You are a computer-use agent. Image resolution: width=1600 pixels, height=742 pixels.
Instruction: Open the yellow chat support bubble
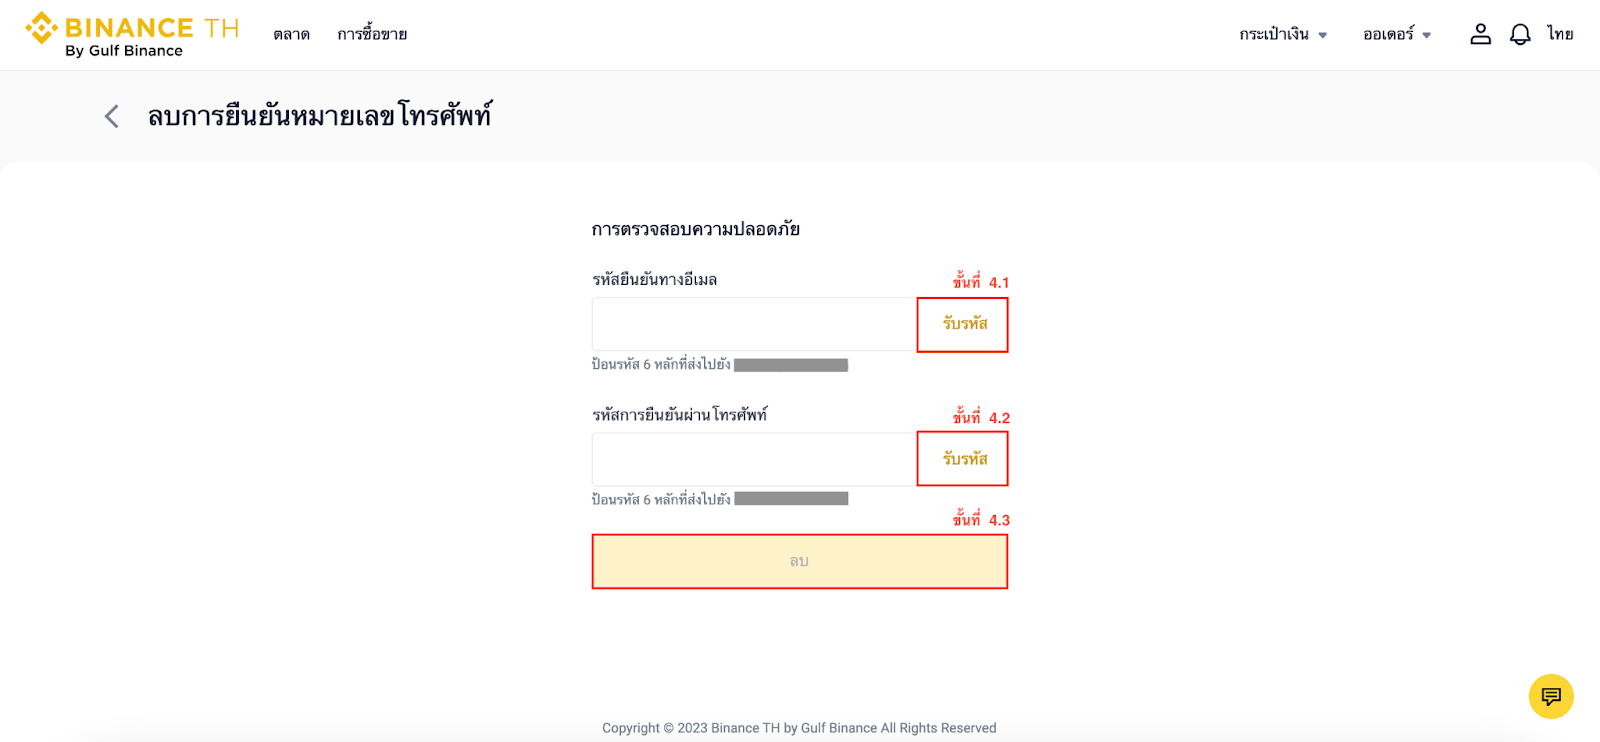tap(1551, 696)
